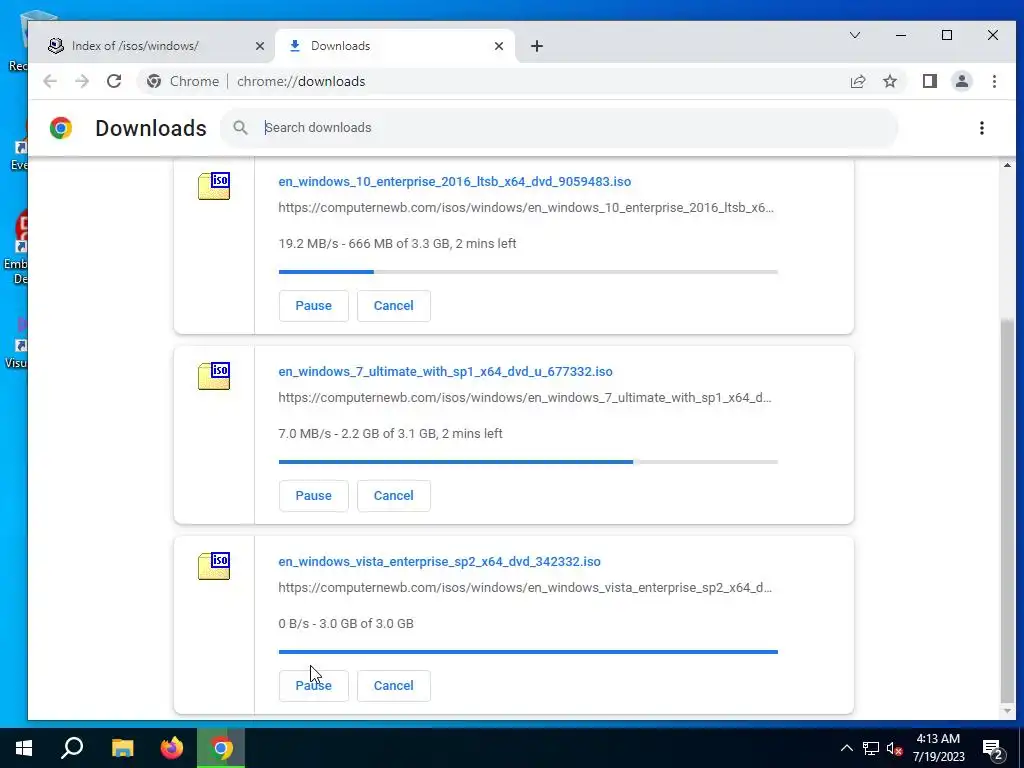Click the network tray icon

coord(871,748)
